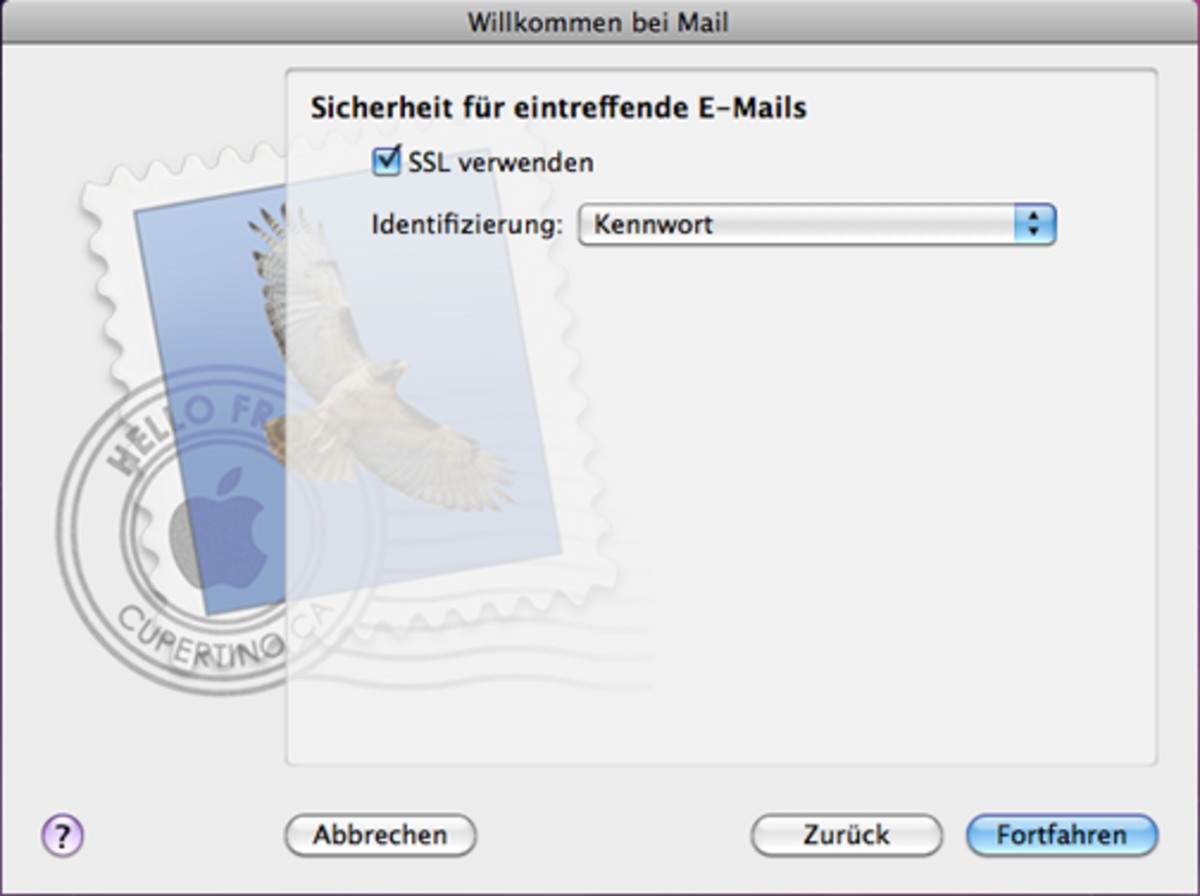
Task: Click the 'Kennwort' text in the popup
Action: pos(654,225)
